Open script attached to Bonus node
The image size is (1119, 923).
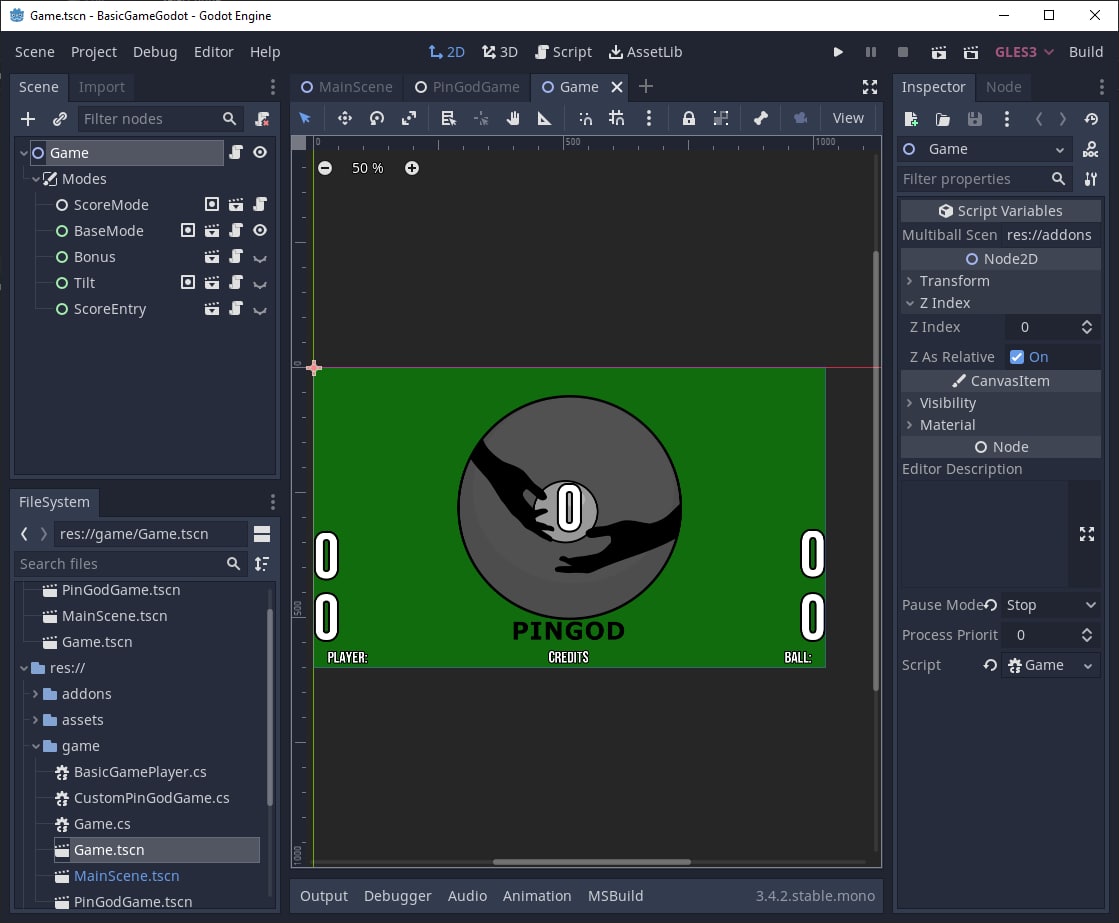[x=236, y=257]
